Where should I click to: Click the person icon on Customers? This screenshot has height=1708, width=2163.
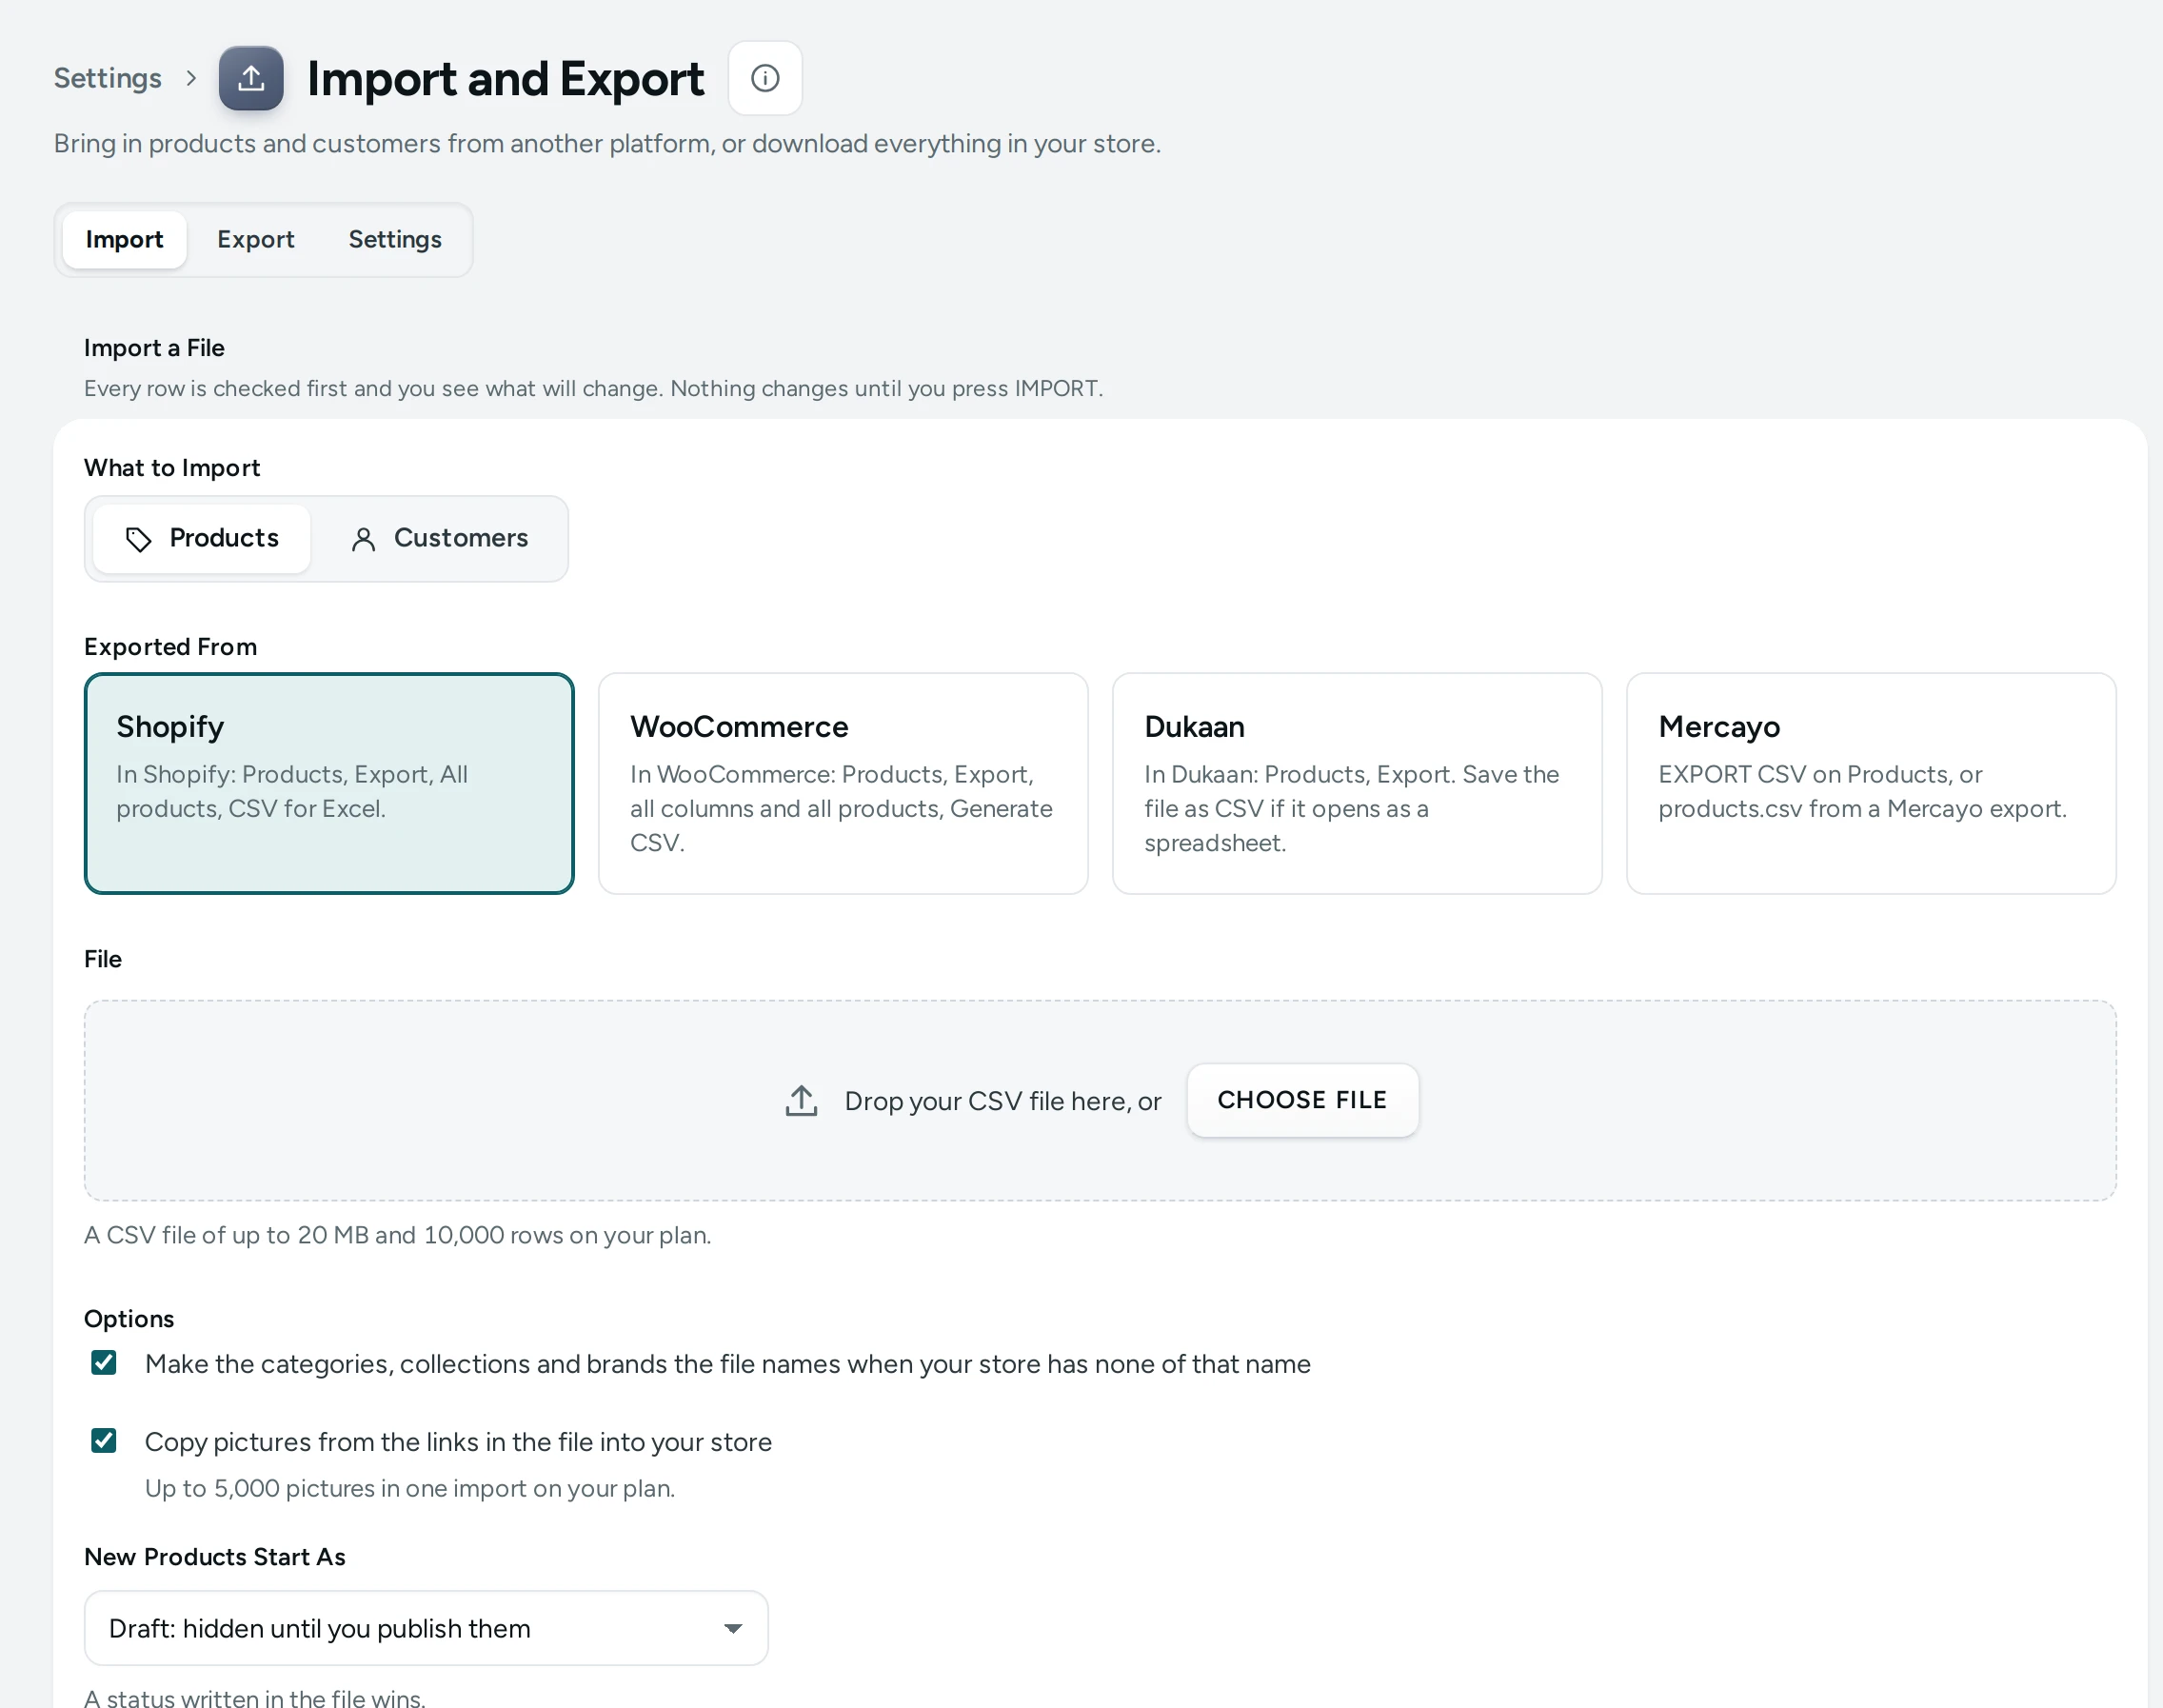[x=363, y=539]
